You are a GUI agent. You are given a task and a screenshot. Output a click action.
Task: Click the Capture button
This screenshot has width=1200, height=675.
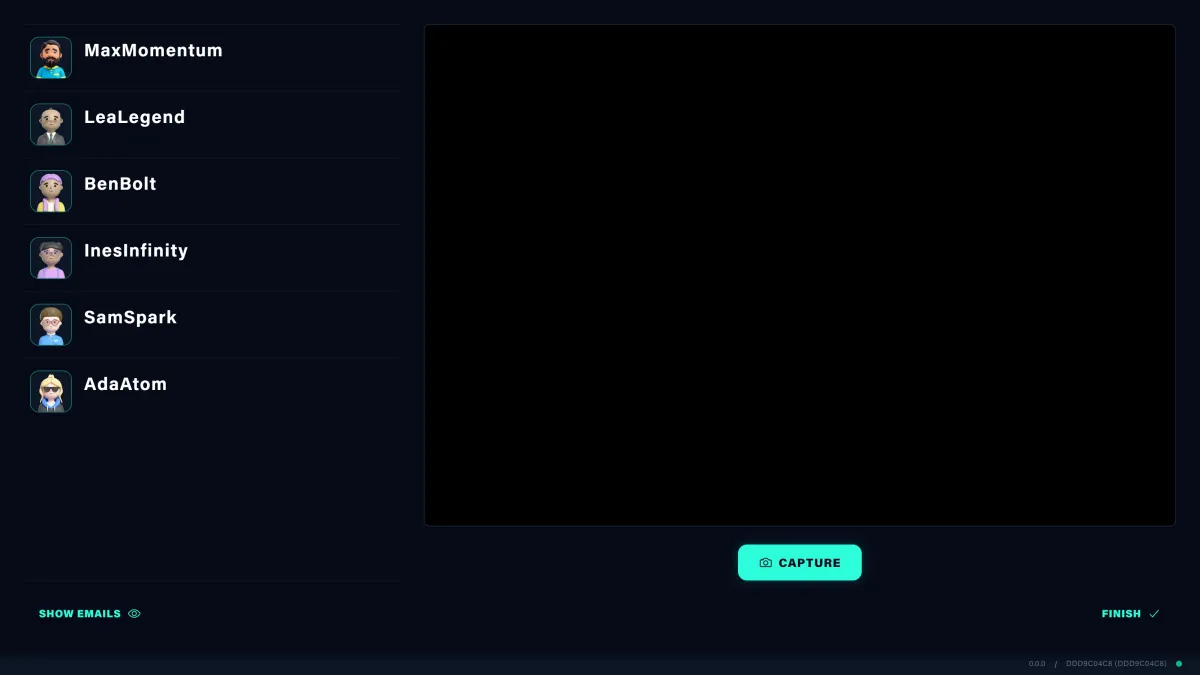tap(800, 563)
